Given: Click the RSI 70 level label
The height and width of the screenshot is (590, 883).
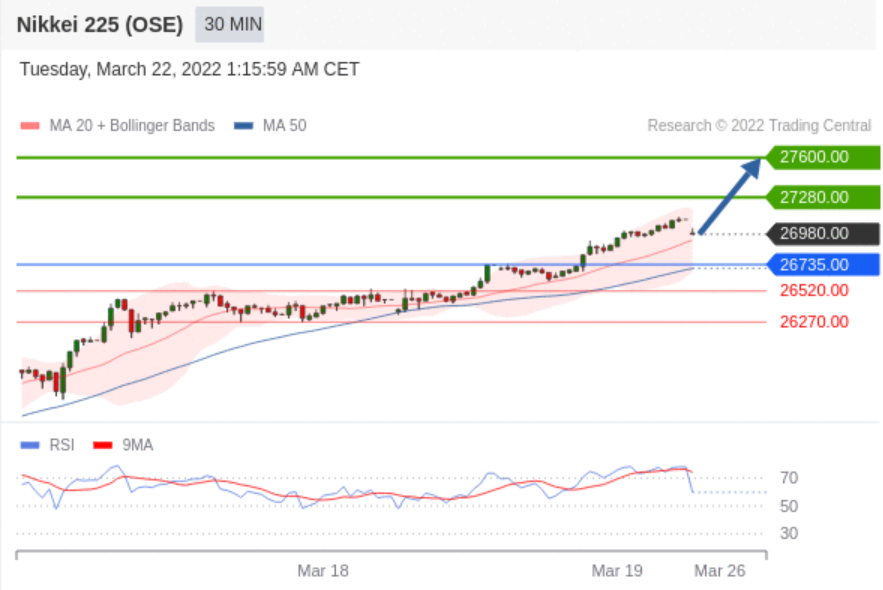Looking at the screenshot, I should point(789,478).
